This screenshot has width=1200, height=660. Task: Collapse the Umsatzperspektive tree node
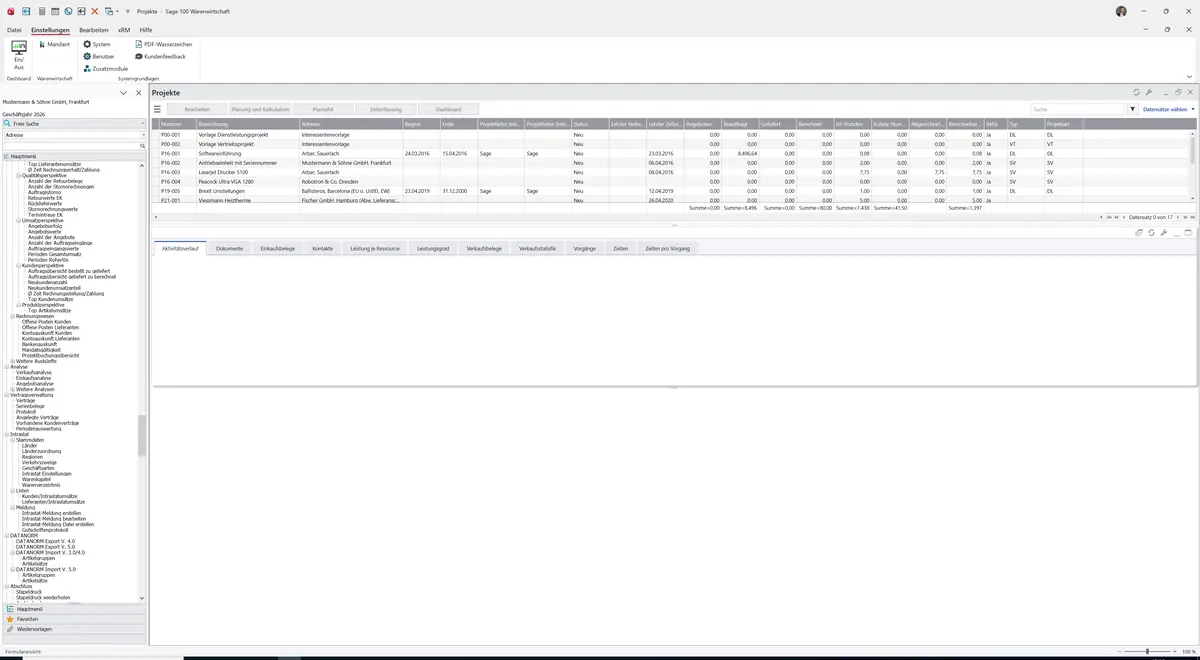pyautogui.click(x=18, y=220)
